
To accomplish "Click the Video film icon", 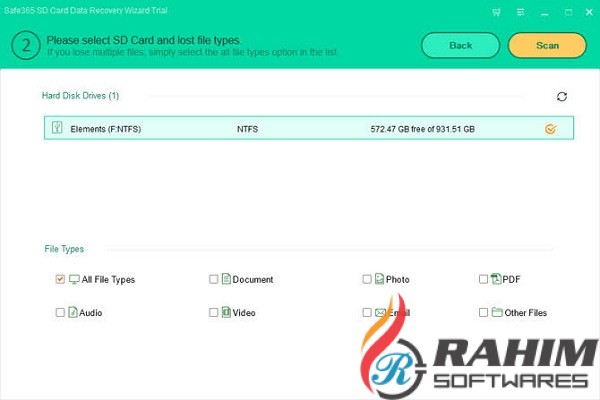I will click(x=226, y=312).
